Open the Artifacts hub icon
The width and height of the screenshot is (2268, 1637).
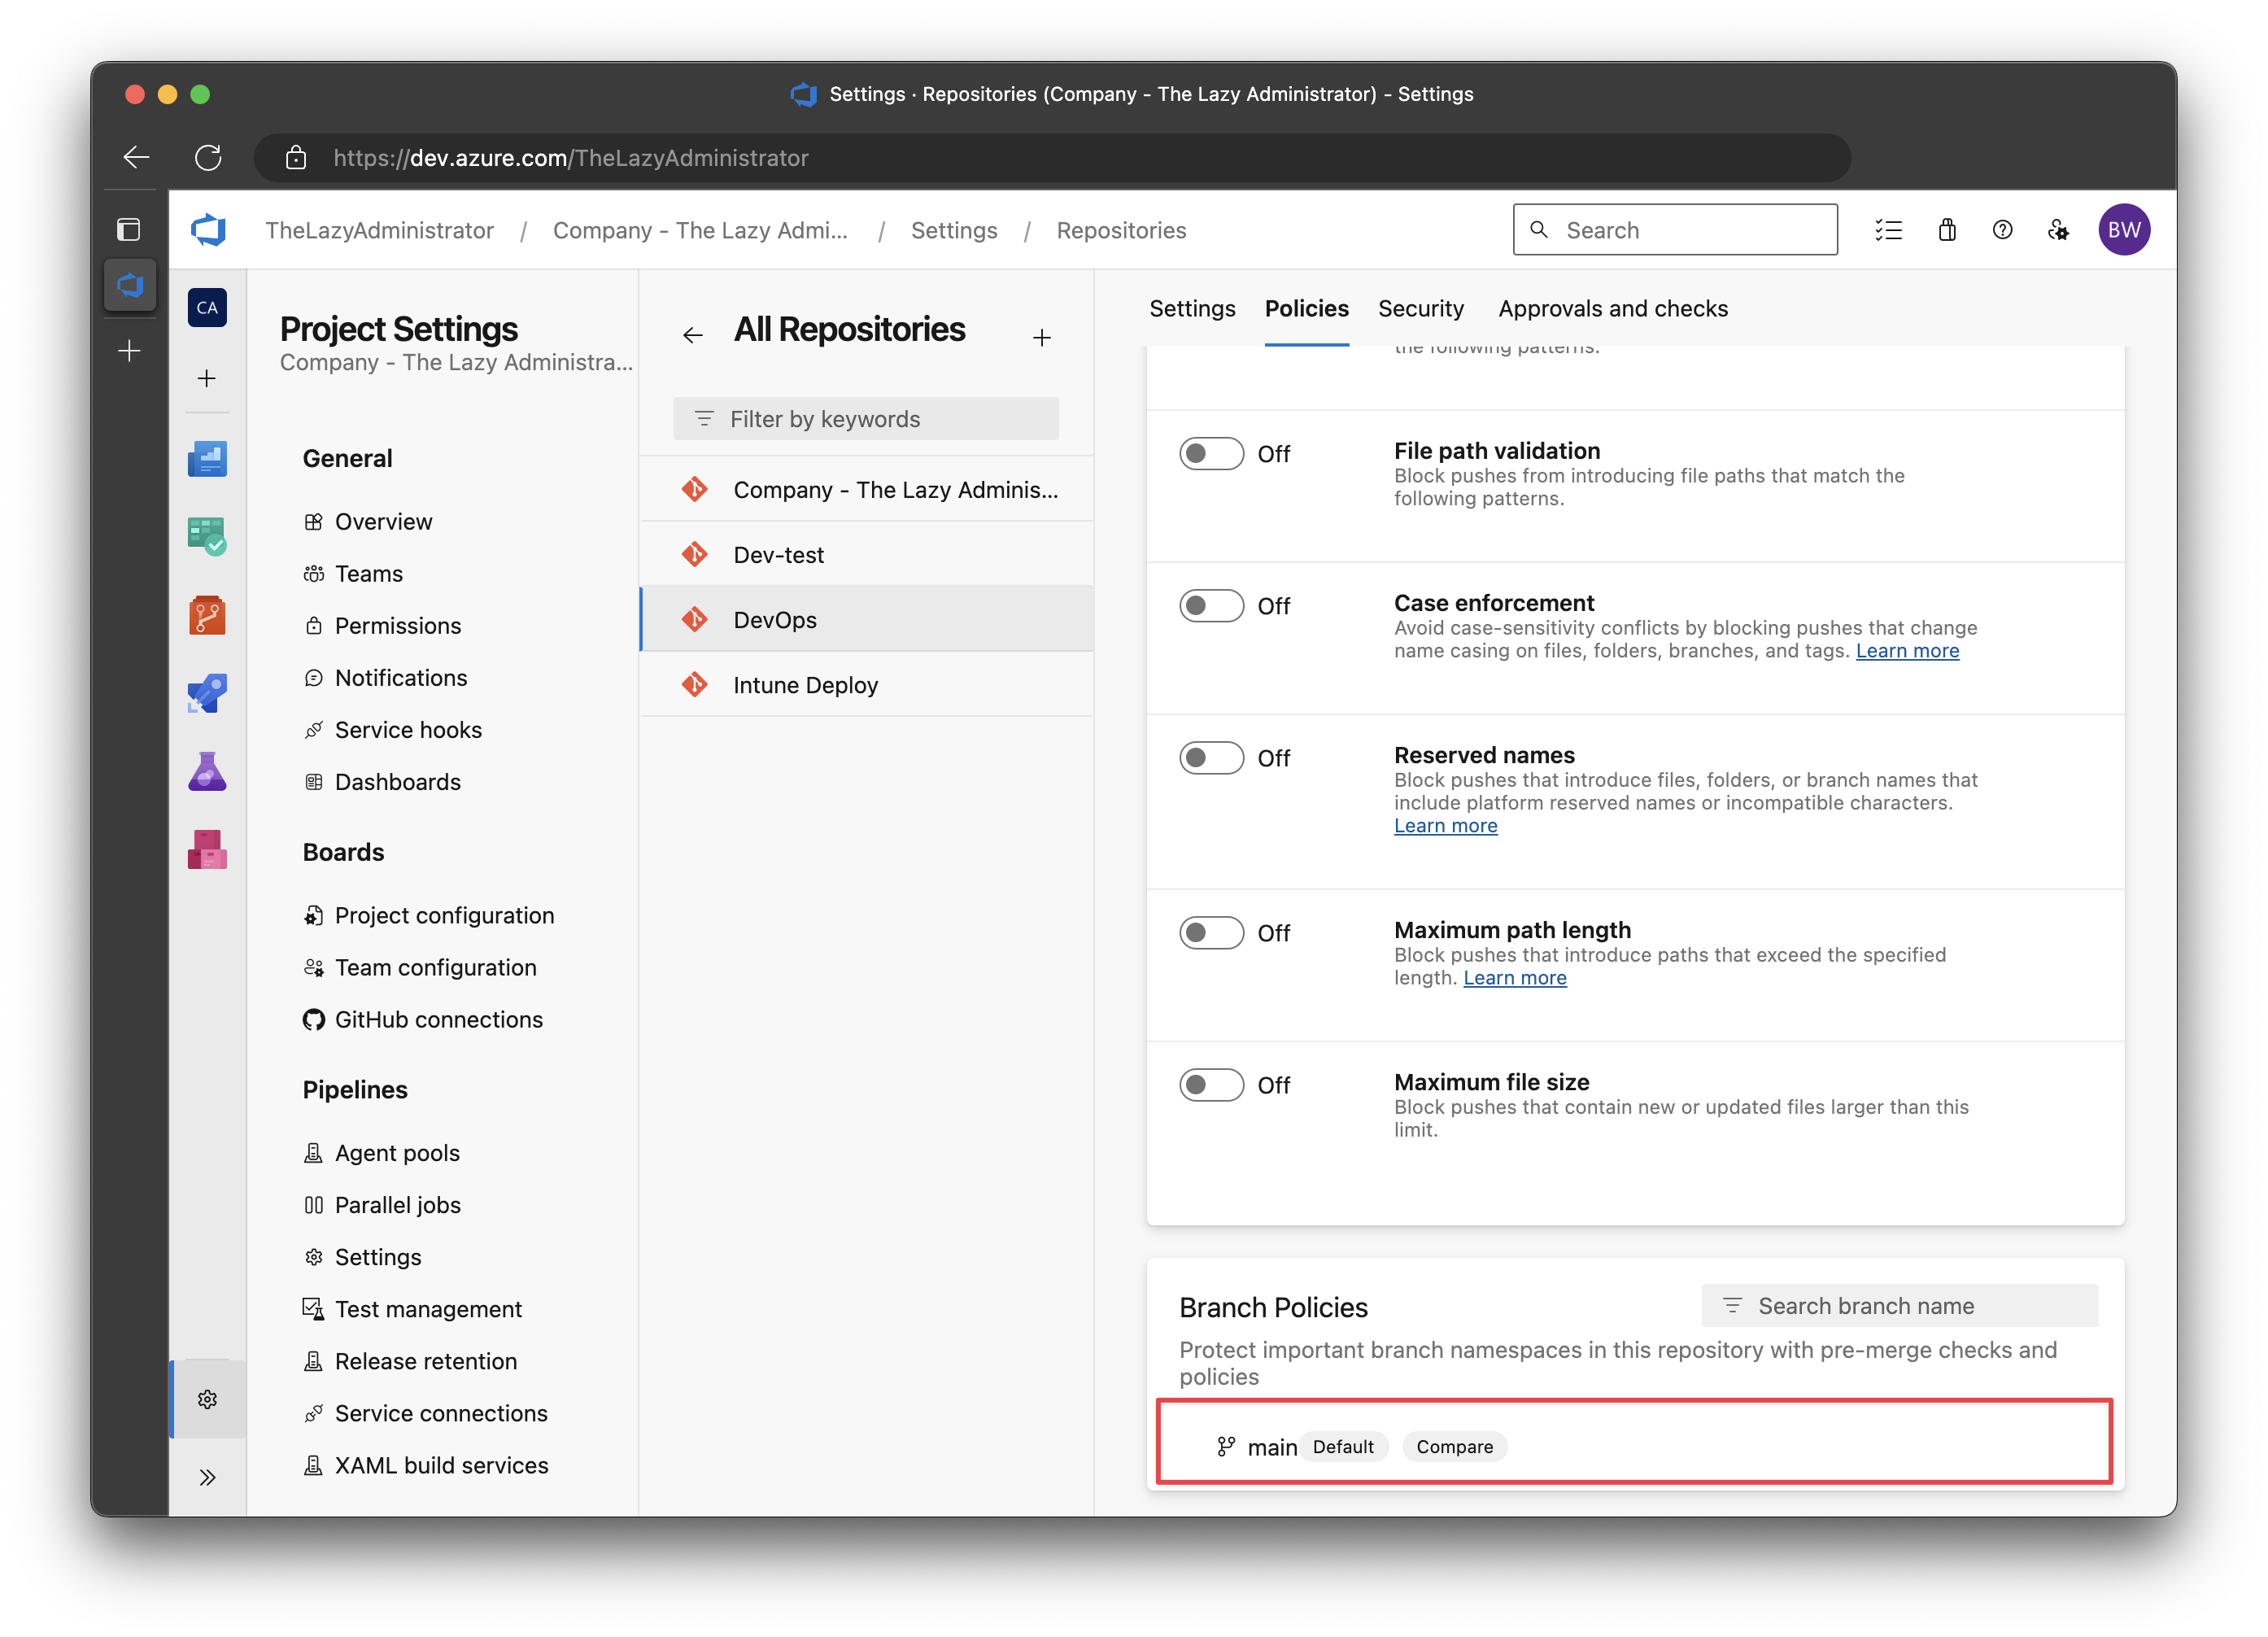[x=207, y=849]
